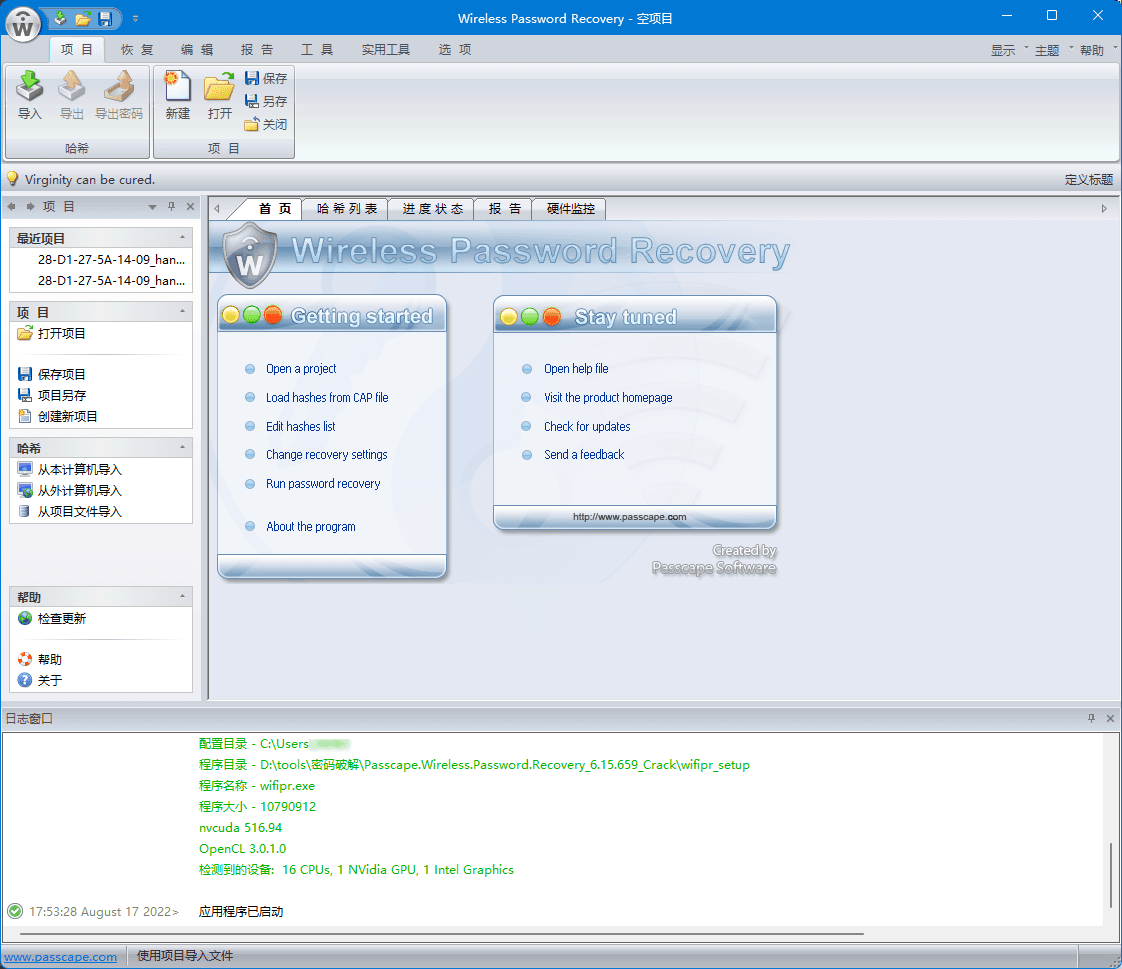This screenshot has height=969, width=1122.
Task: Click Edit hashes list link
Action: click(301, 427)
